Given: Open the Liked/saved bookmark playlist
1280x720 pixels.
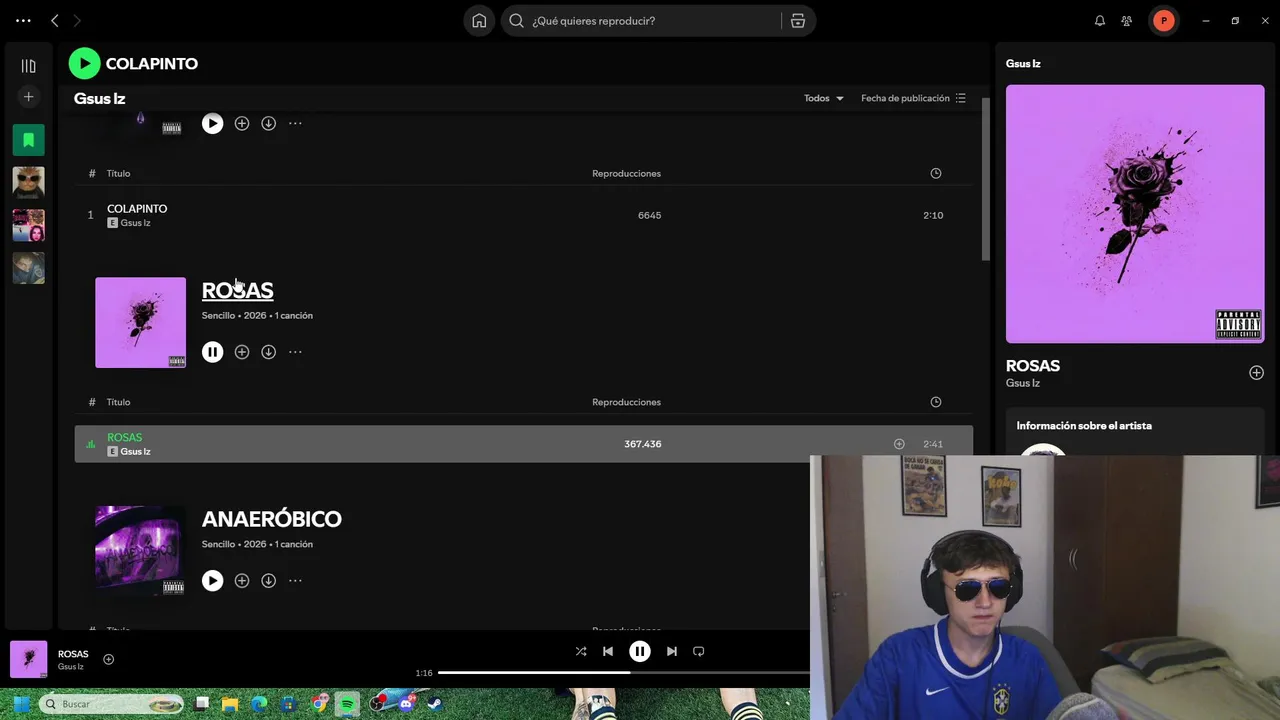Looking at the screenshot, I should click(28, 140).
